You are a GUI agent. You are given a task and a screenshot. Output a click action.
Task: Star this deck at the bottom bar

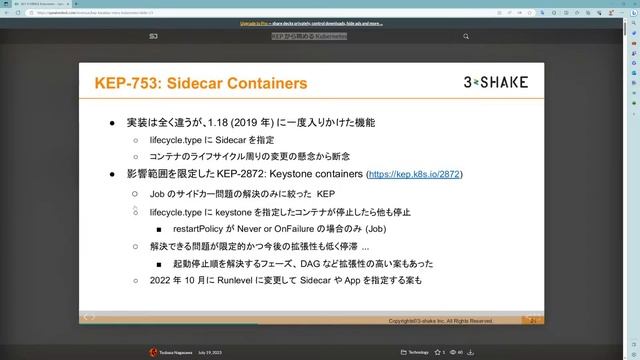click(x=438, y=352)
